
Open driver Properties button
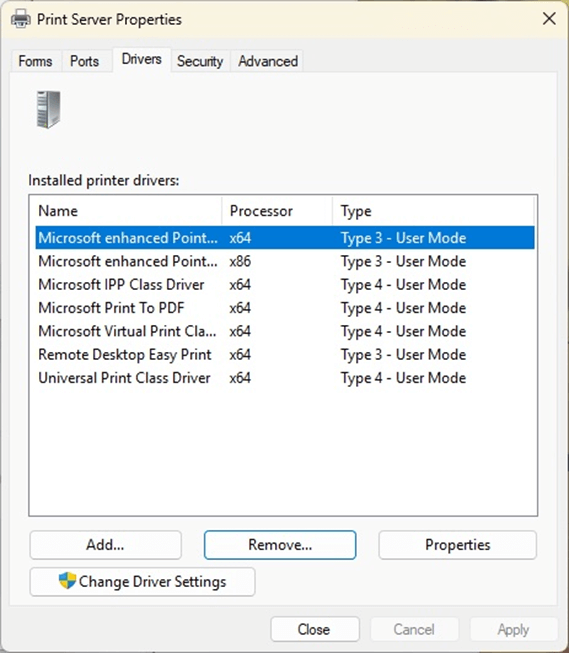tap(457, 545)
